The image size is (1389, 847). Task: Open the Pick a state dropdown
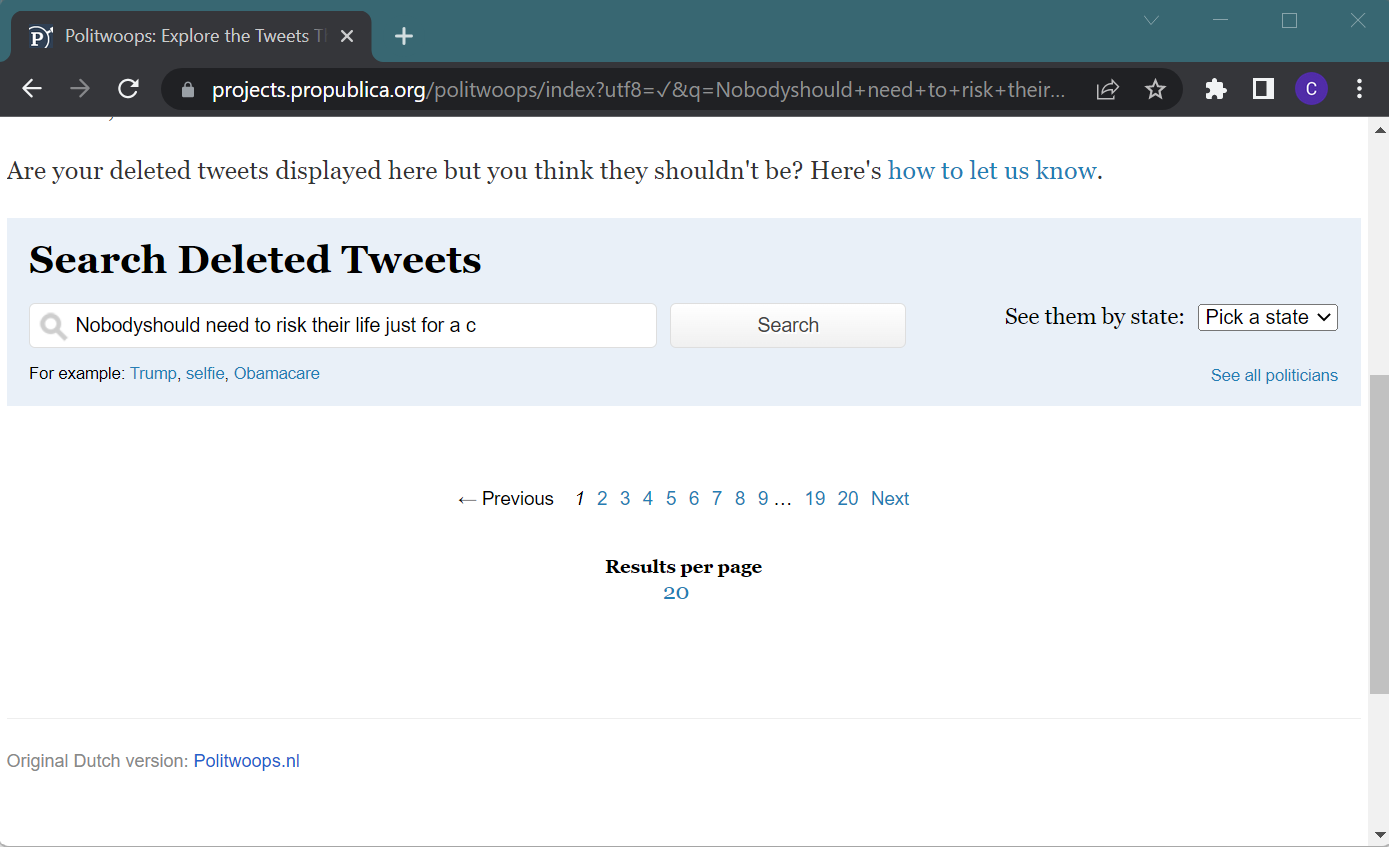click(x=1268, y=317)
